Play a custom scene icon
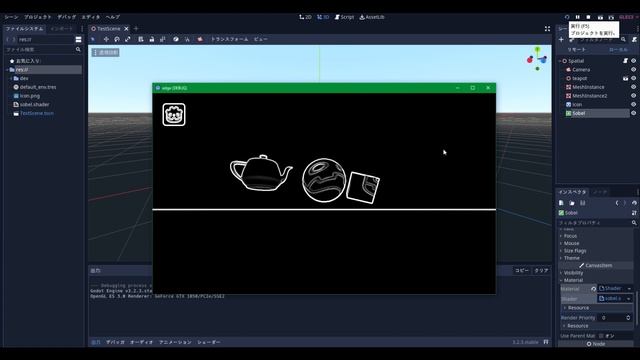 point(611,17)
